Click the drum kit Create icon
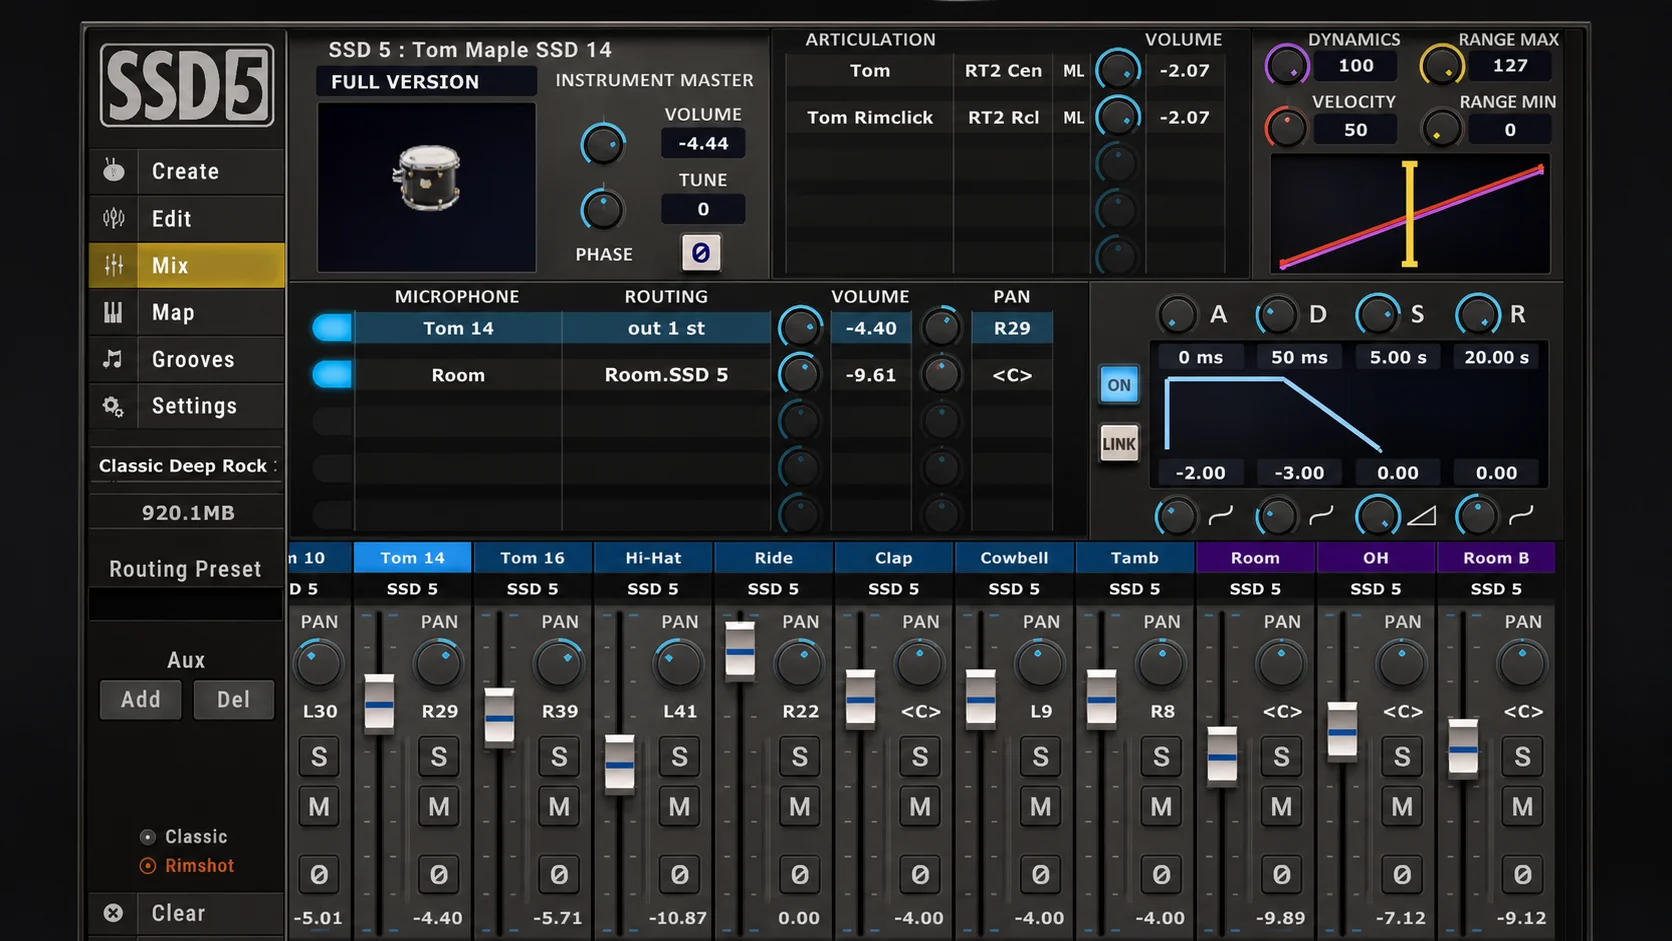 tap(114, 171)
